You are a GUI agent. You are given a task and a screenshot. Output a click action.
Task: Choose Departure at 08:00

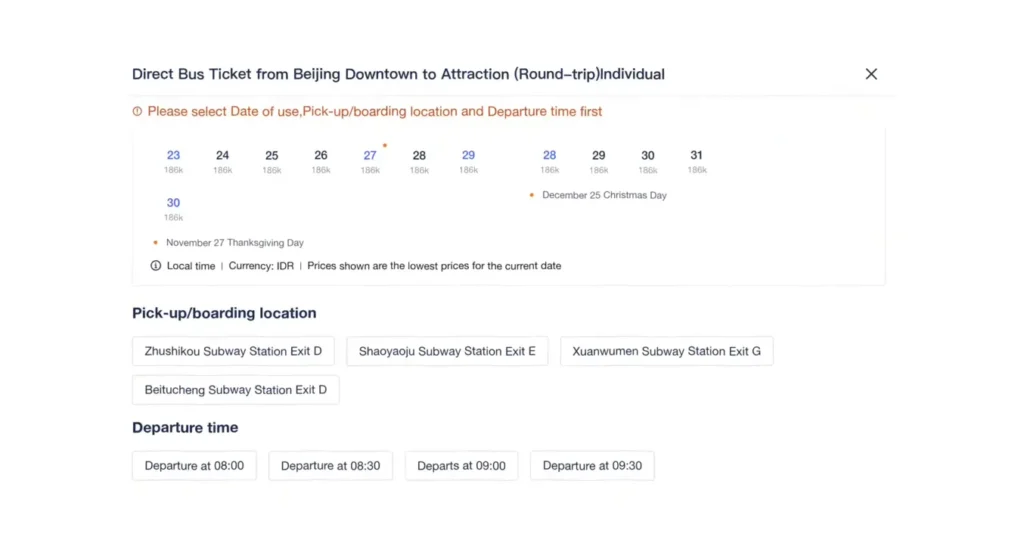[194, 466]
